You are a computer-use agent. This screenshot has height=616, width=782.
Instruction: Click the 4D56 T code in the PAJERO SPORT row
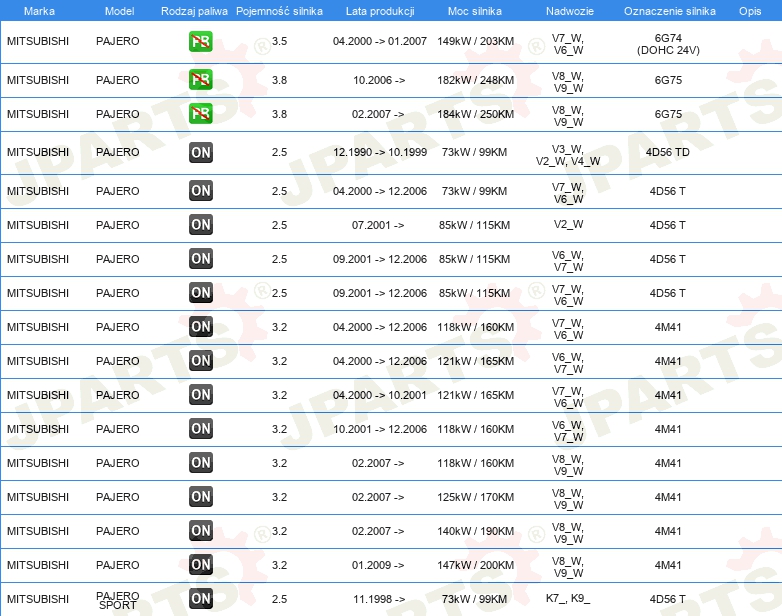668,599
